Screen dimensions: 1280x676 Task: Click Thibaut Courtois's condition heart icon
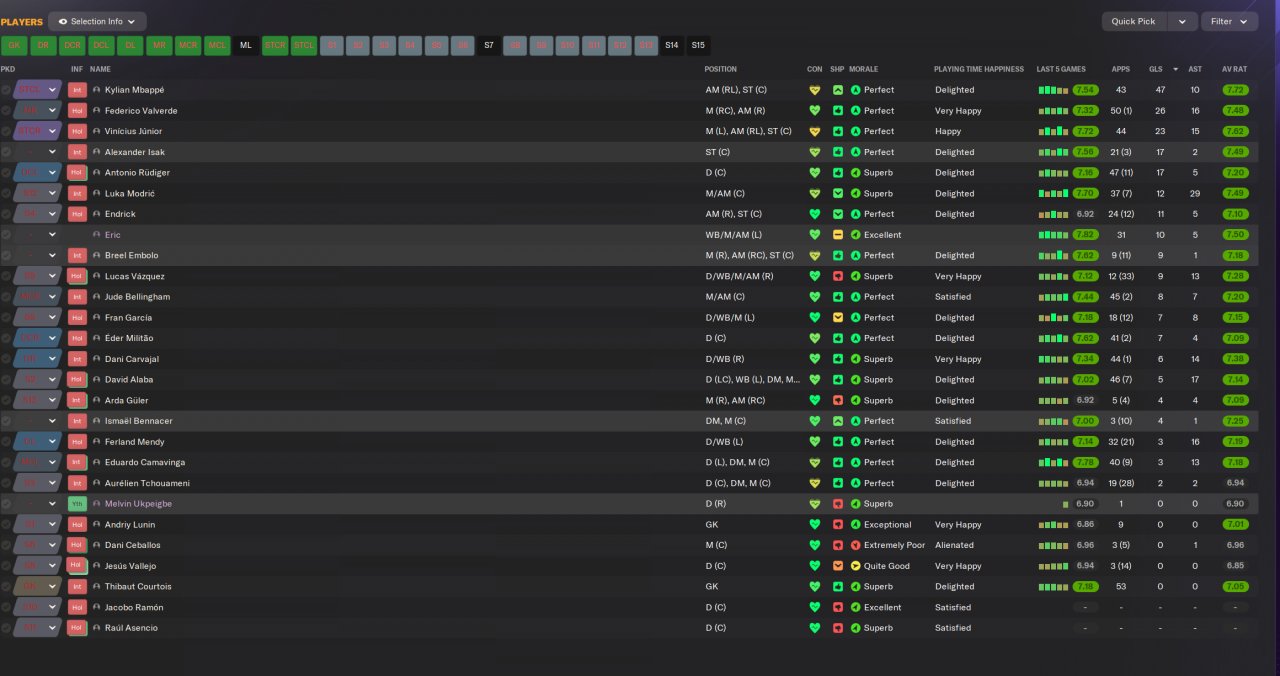click(x=814, y=587)
